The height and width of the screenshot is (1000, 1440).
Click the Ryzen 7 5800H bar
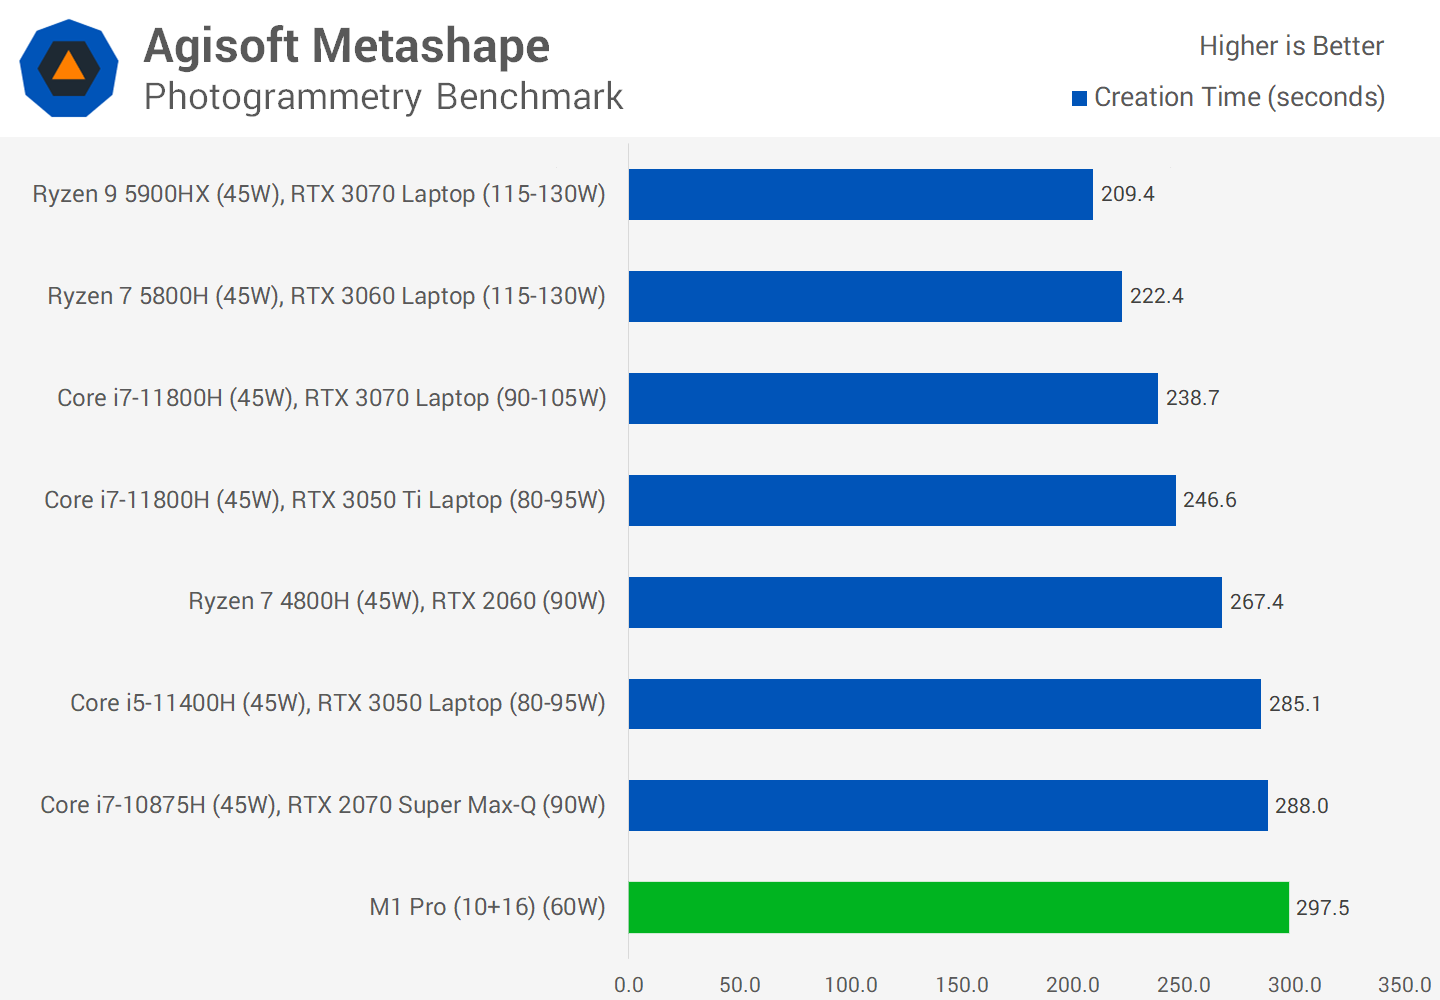875,296
